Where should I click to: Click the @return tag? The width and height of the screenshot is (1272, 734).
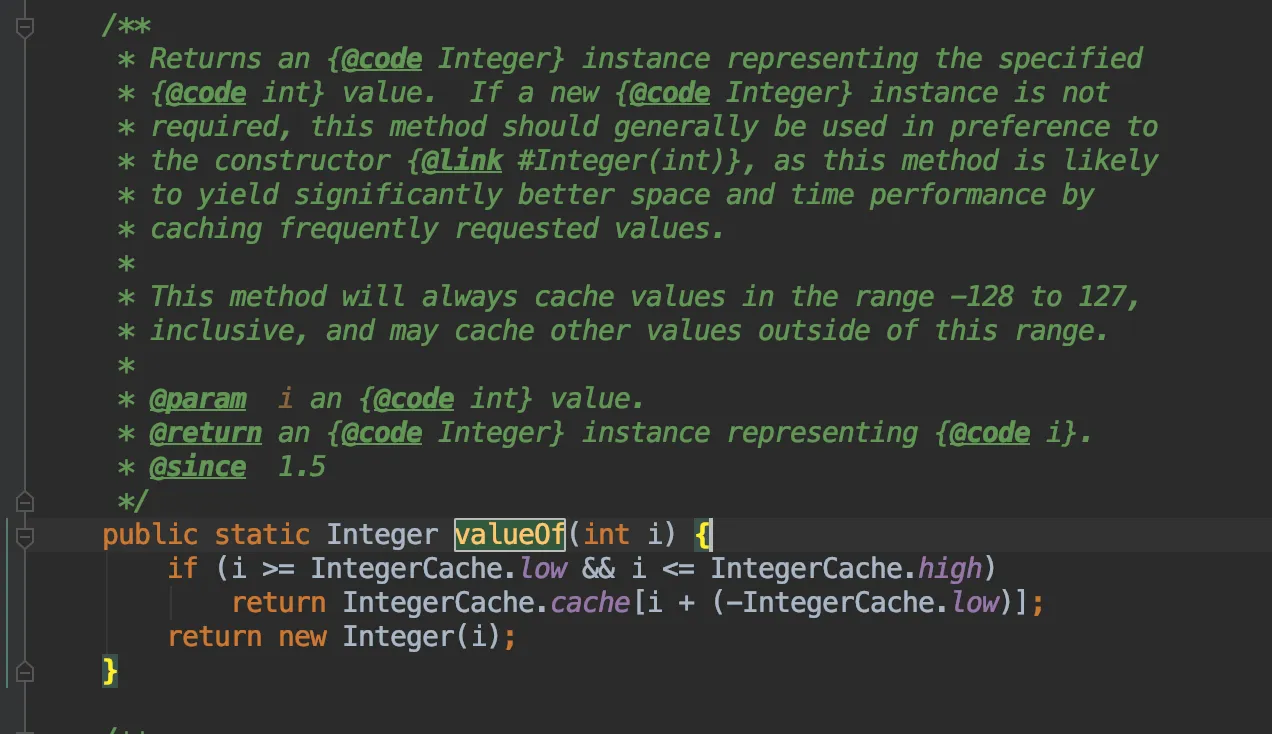(x=205, y=433)
